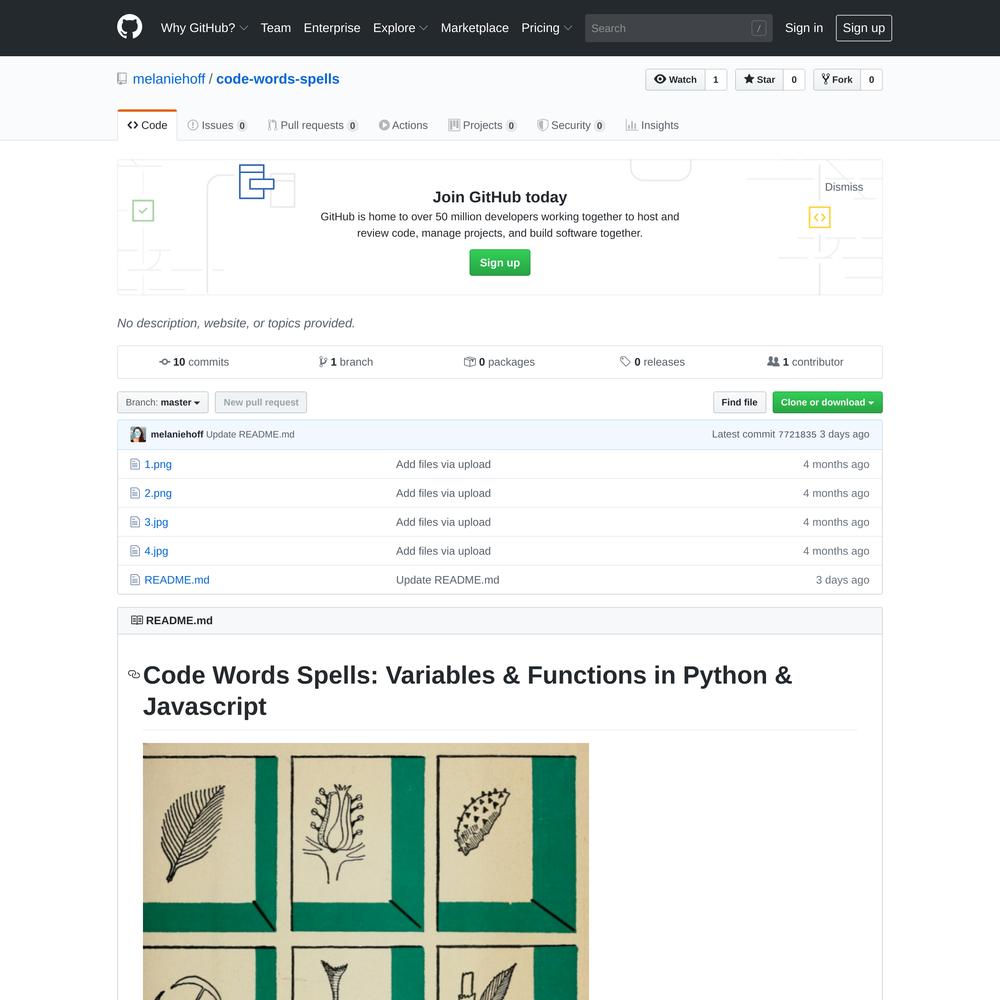This screenshot has width=1000, height=1000.
Task: Switch to the Pull requests tab
Action: click(x=312, y=125)
